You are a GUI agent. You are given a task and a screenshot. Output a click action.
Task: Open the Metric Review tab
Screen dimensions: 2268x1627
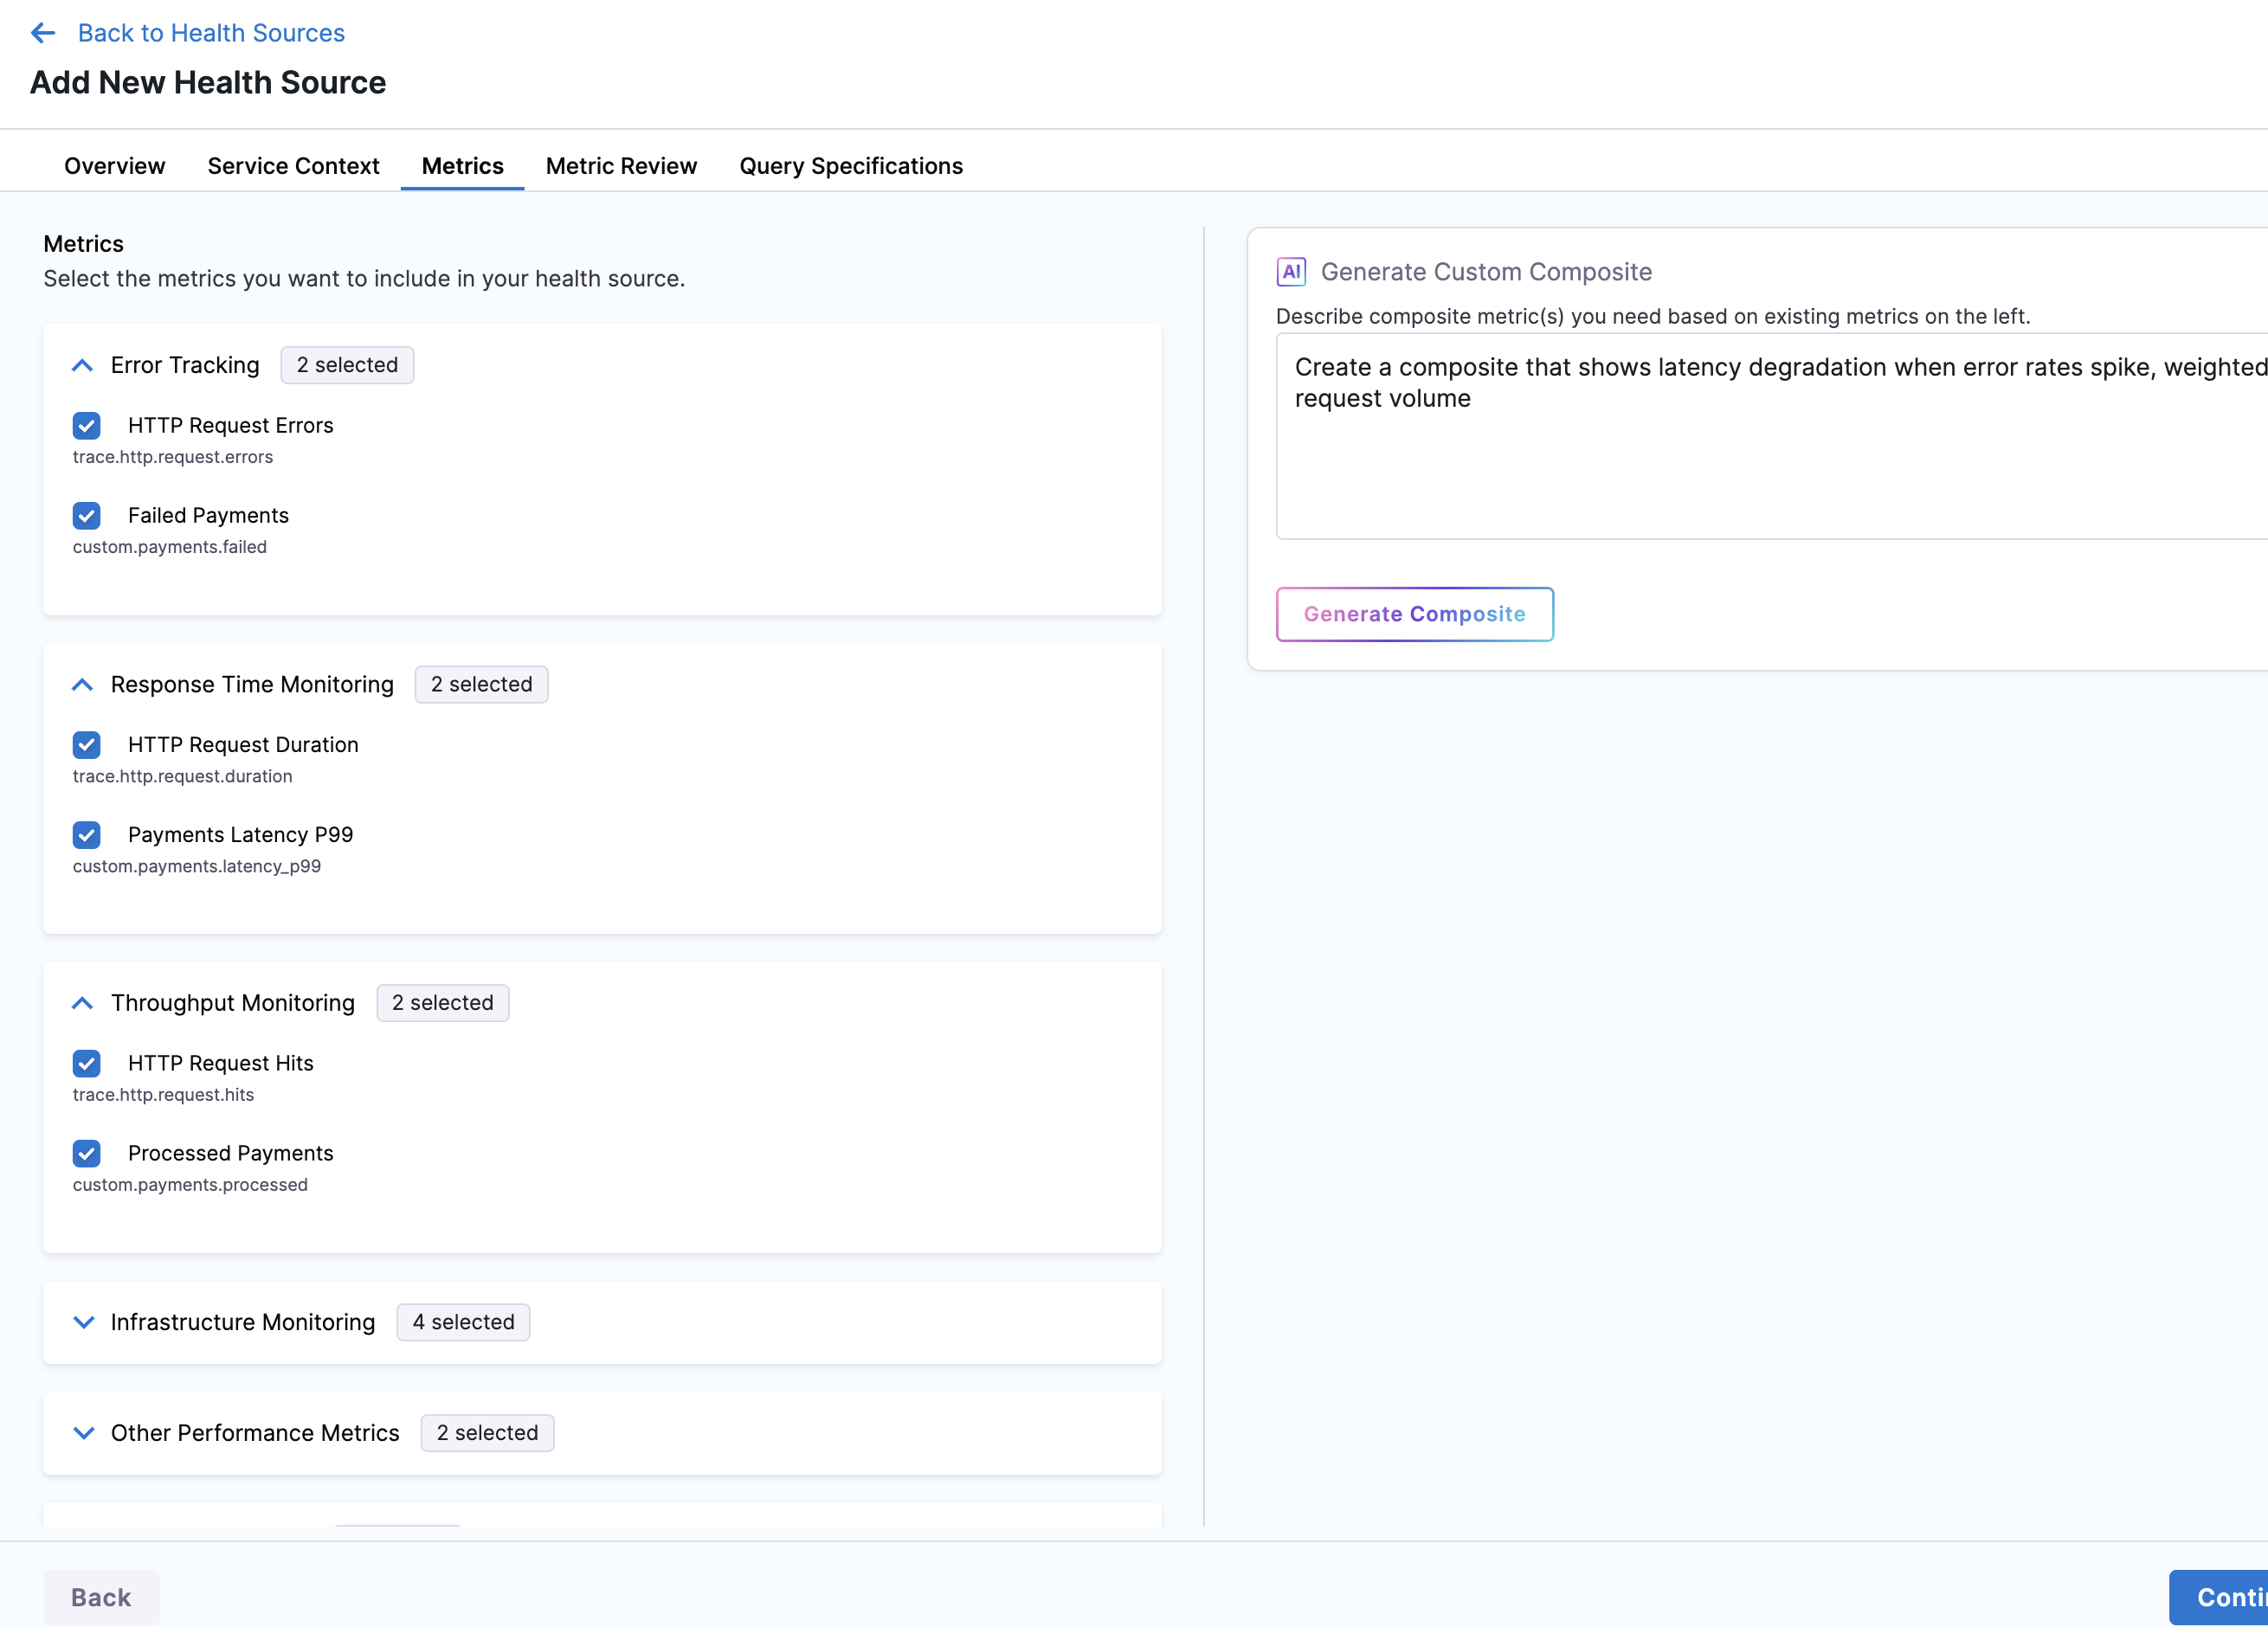click(621, 166)
